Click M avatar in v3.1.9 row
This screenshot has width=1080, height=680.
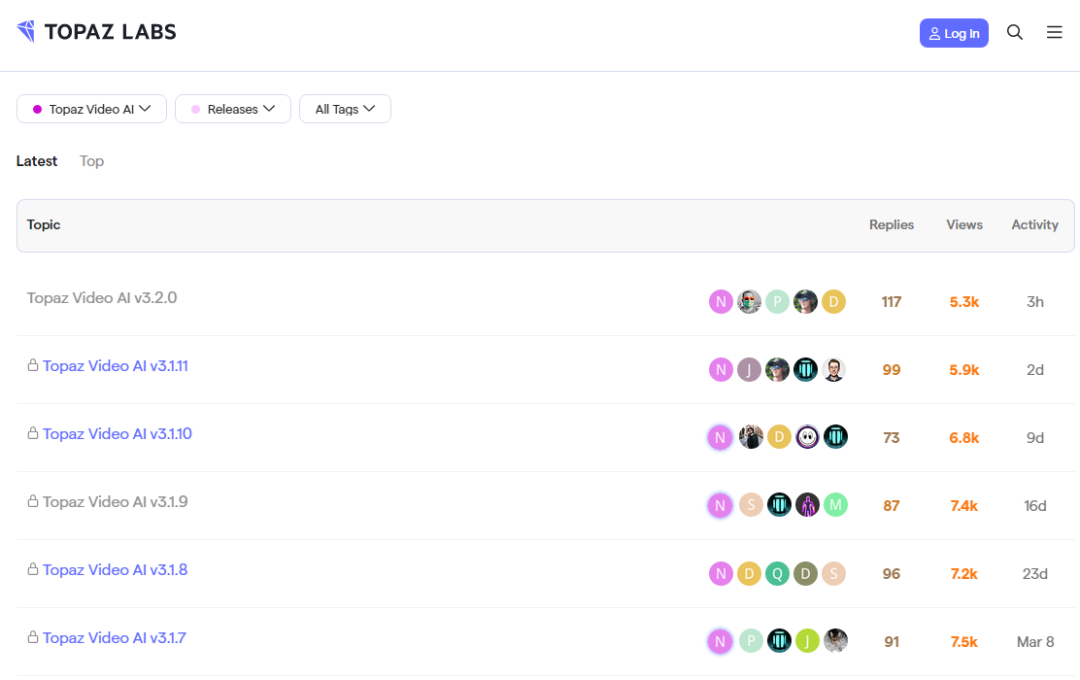[835, 505]
